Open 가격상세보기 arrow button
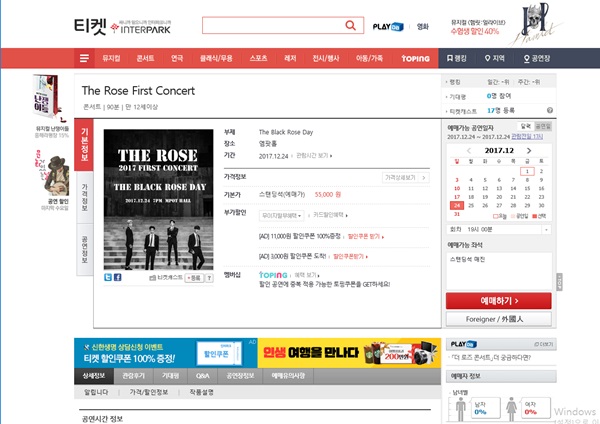 click(406, 178)
